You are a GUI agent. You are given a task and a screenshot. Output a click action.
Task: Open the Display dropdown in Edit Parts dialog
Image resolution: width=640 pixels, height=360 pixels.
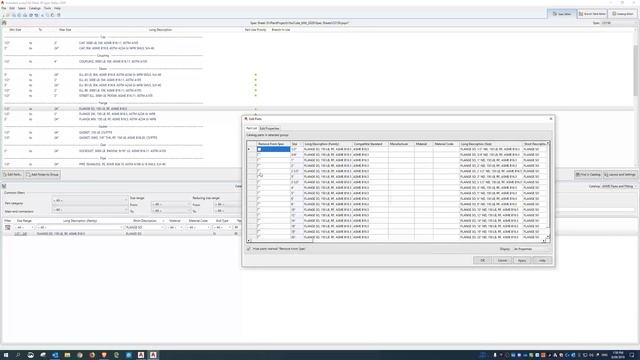pos(531,249)
